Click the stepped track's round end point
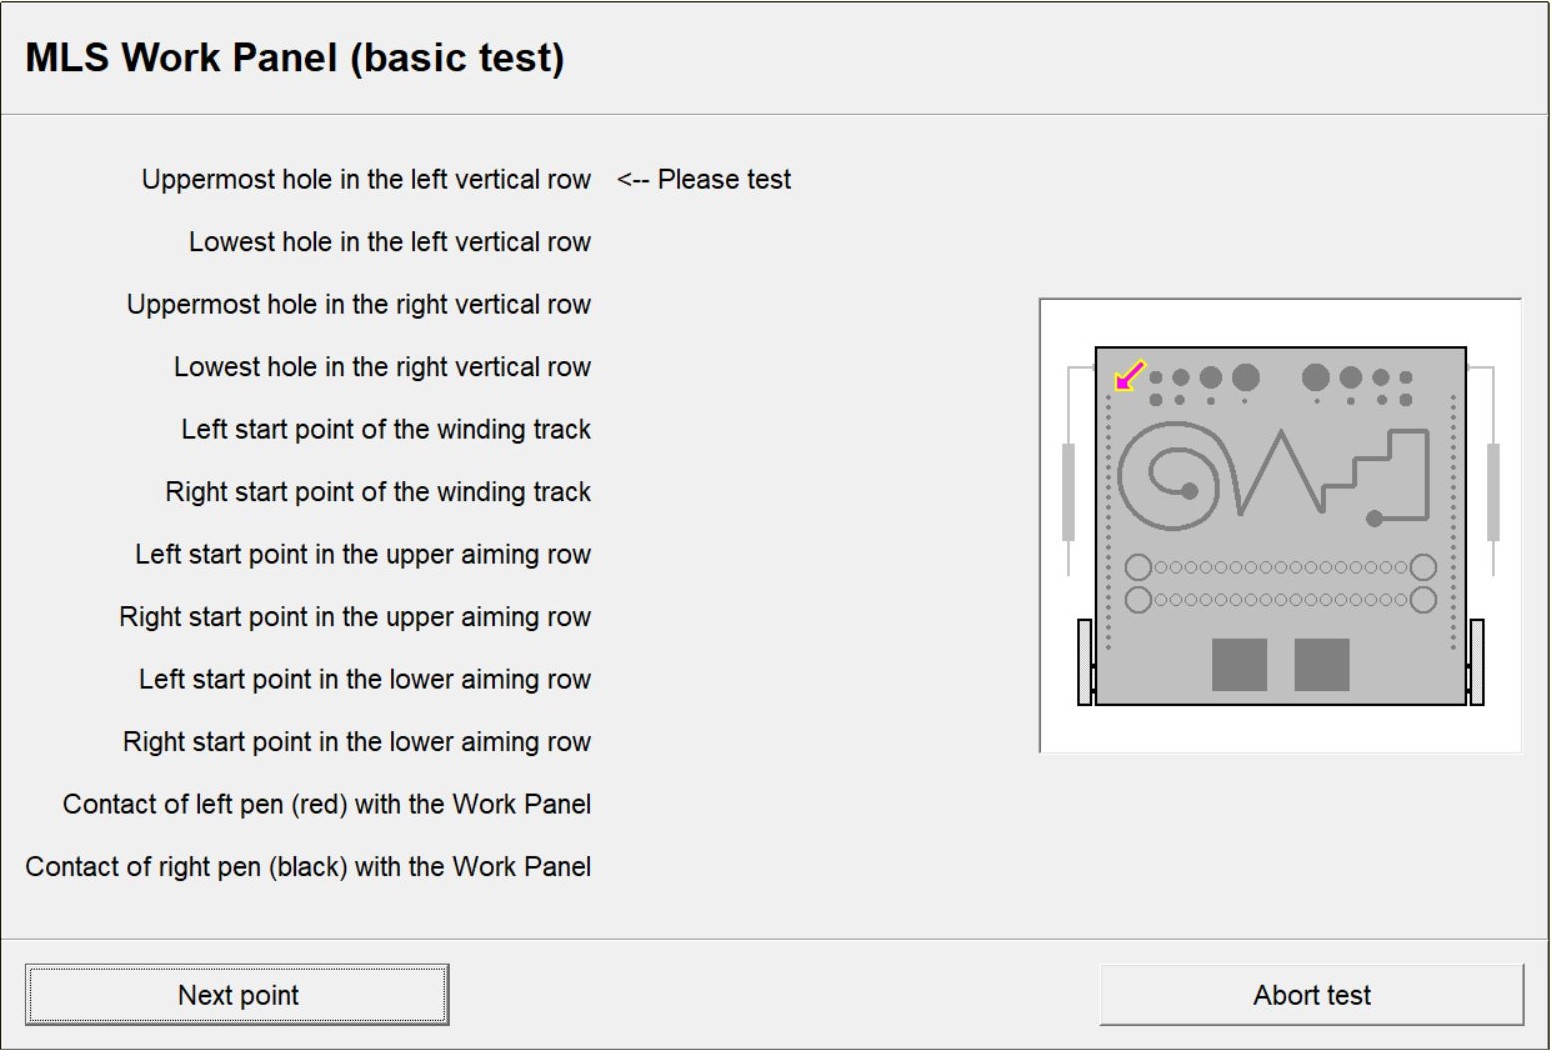 click(1375, 518)
